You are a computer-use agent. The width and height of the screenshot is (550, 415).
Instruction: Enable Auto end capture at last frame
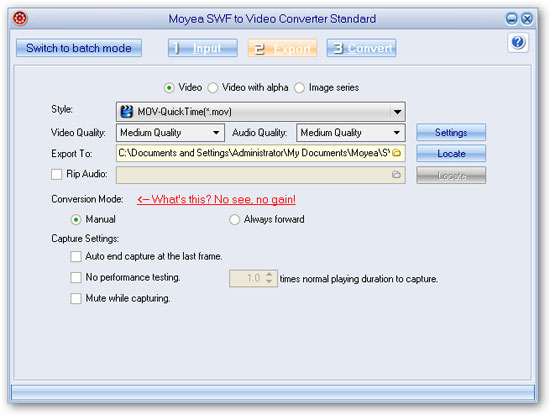(x=76, y=256)
